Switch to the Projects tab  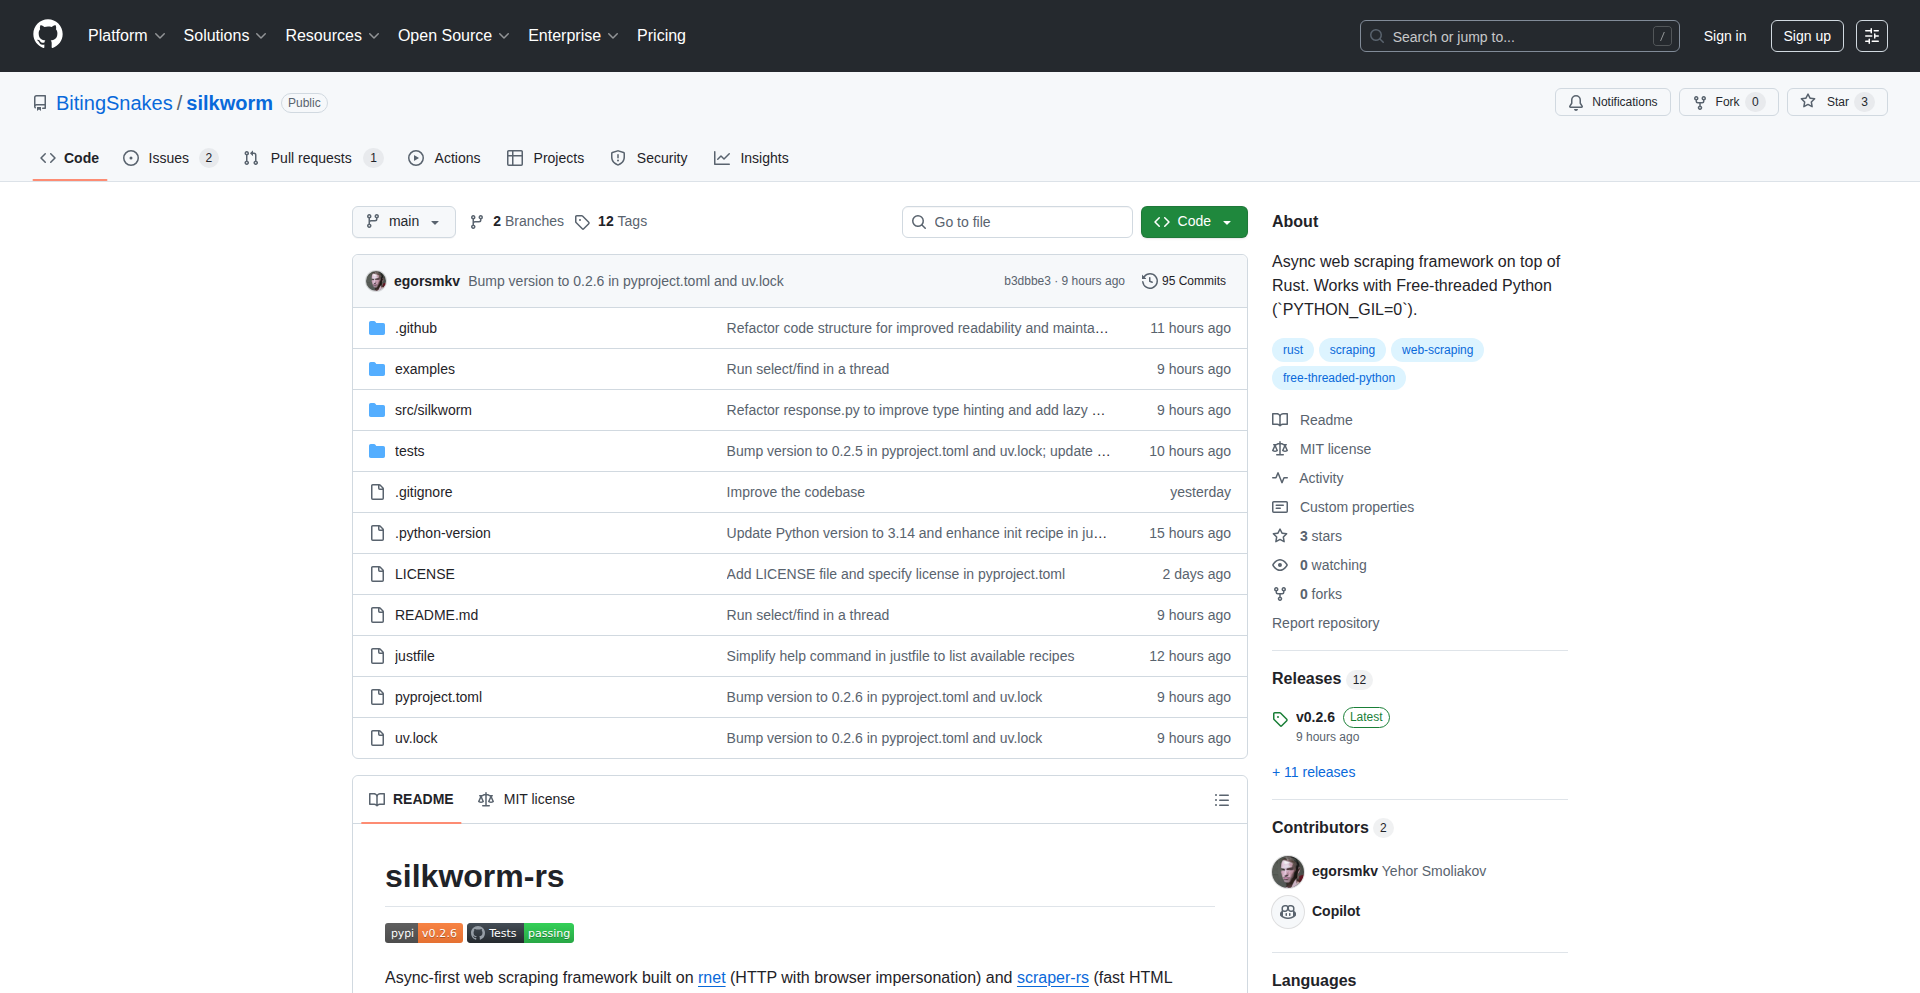tap(546, 158)
